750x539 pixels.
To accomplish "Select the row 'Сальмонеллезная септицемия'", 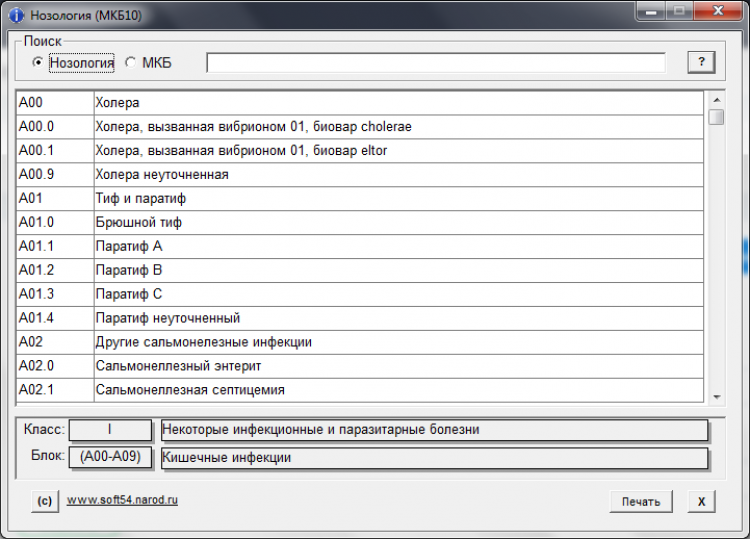I will click(x=360, y=390).
